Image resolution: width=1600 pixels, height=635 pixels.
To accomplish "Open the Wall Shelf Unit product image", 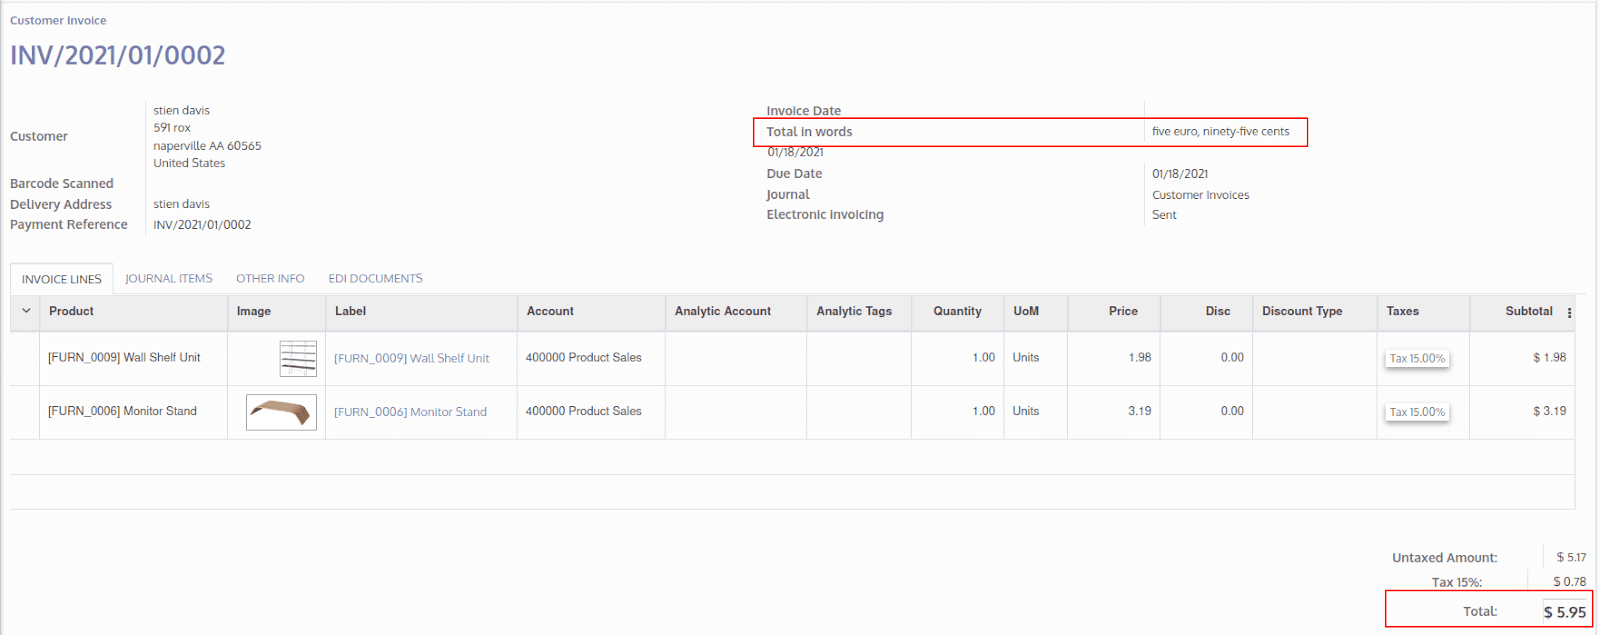I will tap(298, 358).
